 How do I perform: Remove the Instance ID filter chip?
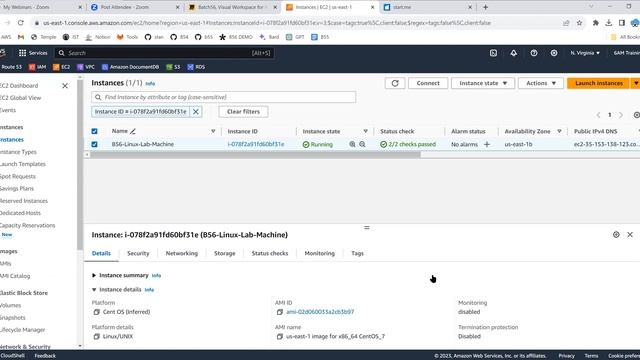click(x=196, y=111)
